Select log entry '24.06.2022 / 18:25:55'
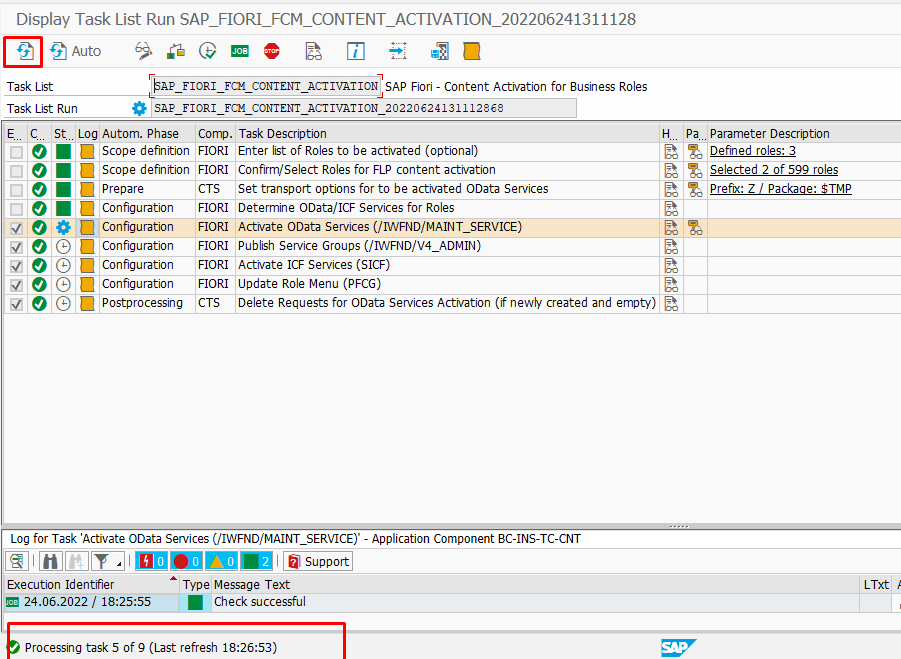Image resolution: width=901 pixels, height=659 pixels. [x=87, y=602]
